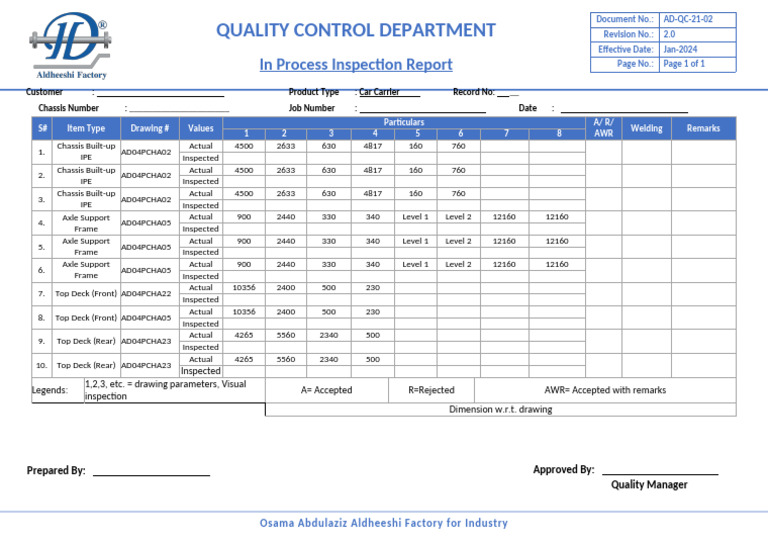The height and width of the screenshot is (543, 768).
Task: Click row 1 item 'Chassis Built-up IPE'
Action: [x=86, y=152]
